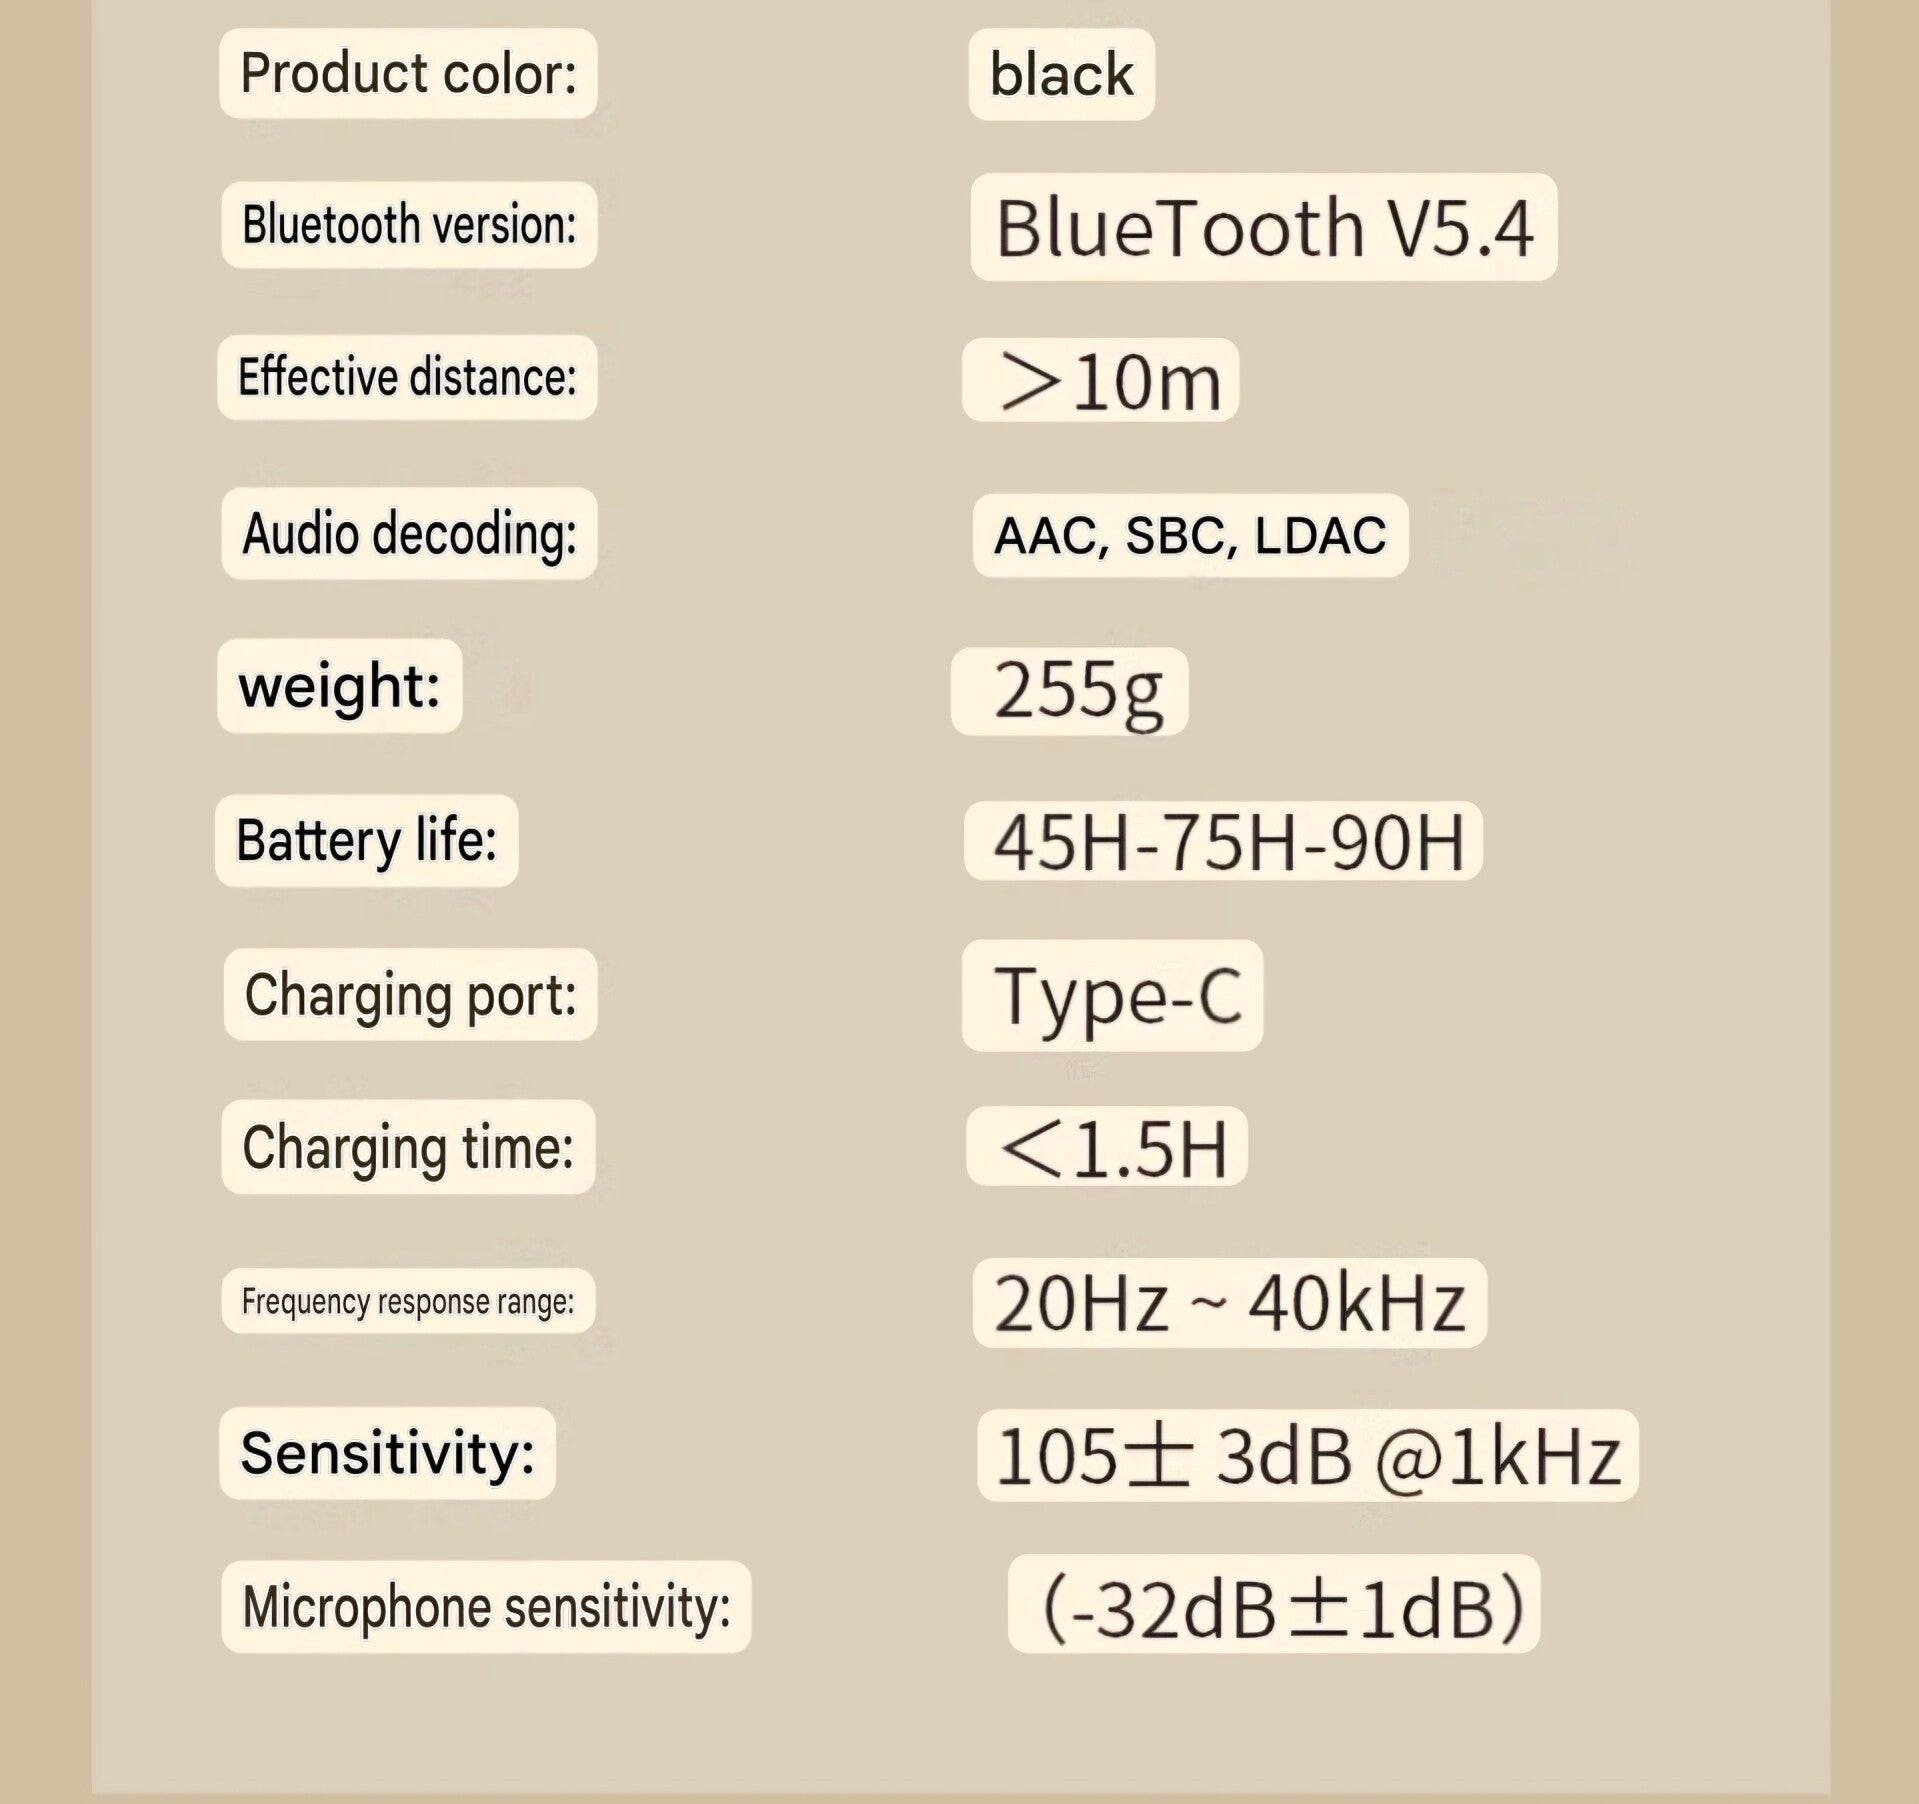
Task: Select the ">10m" distance value
Action: (x=1100, y=381)
